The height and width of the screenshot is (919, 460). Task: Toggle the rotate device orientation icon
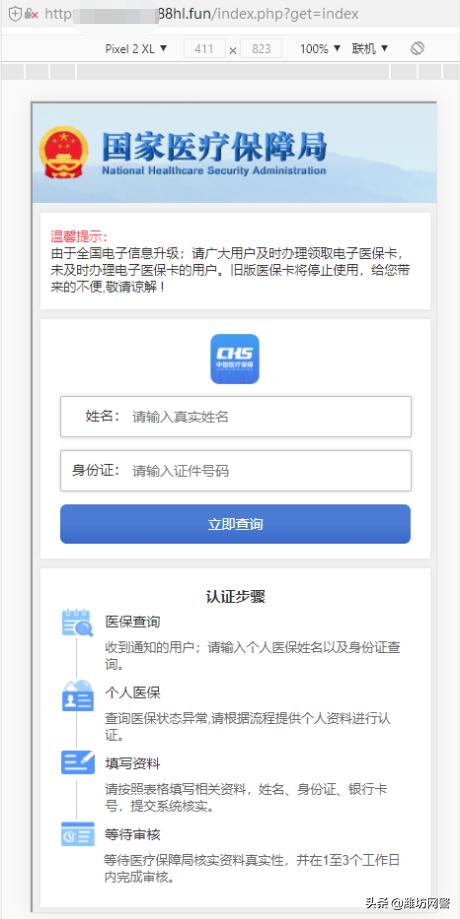(417, 49)
